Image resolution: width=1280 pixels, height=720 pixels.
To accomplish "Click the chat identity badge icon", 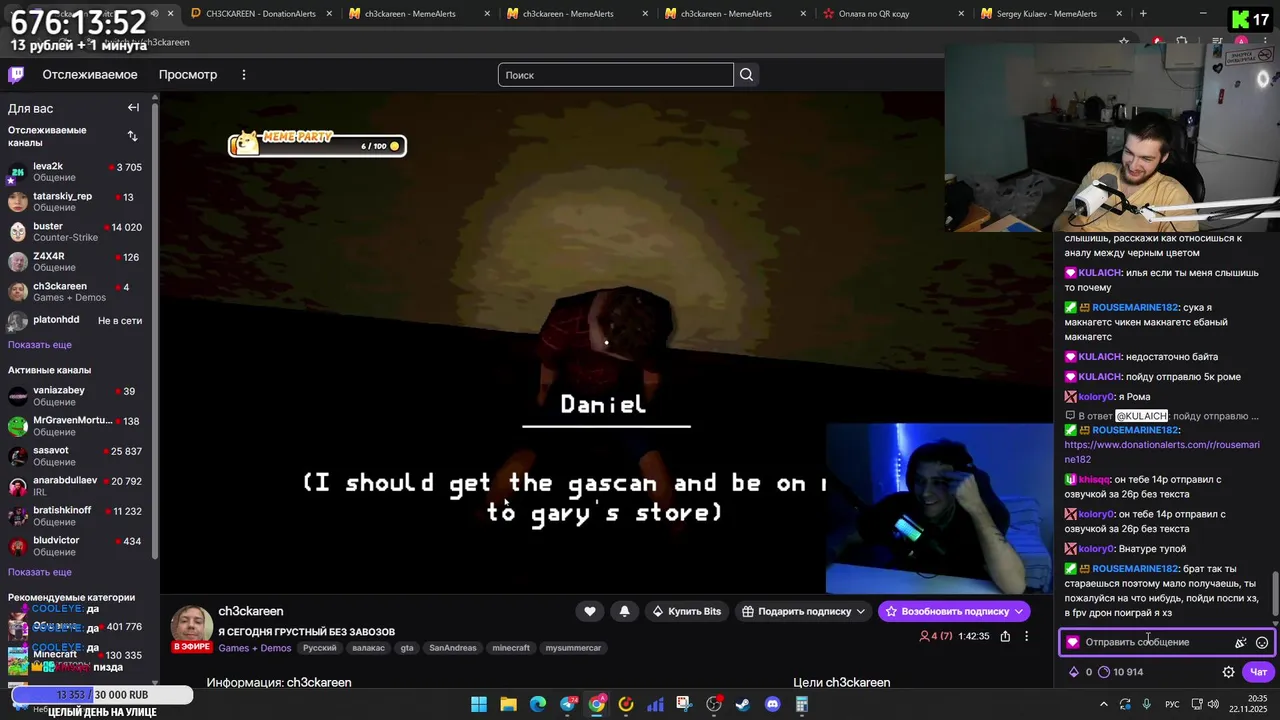I will [x=1073, y=643].
